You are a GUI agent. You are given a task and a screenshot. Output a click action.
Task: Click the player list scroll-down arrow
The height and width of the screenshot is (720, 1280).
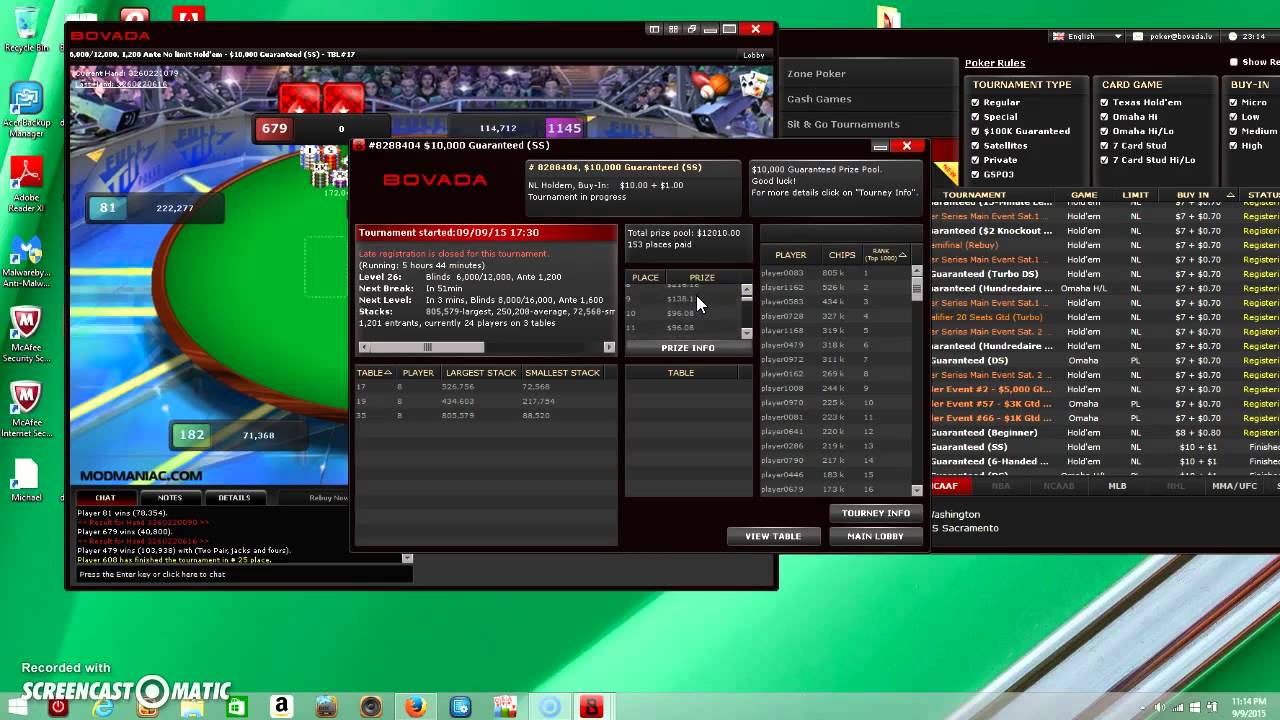click(917, 490)
